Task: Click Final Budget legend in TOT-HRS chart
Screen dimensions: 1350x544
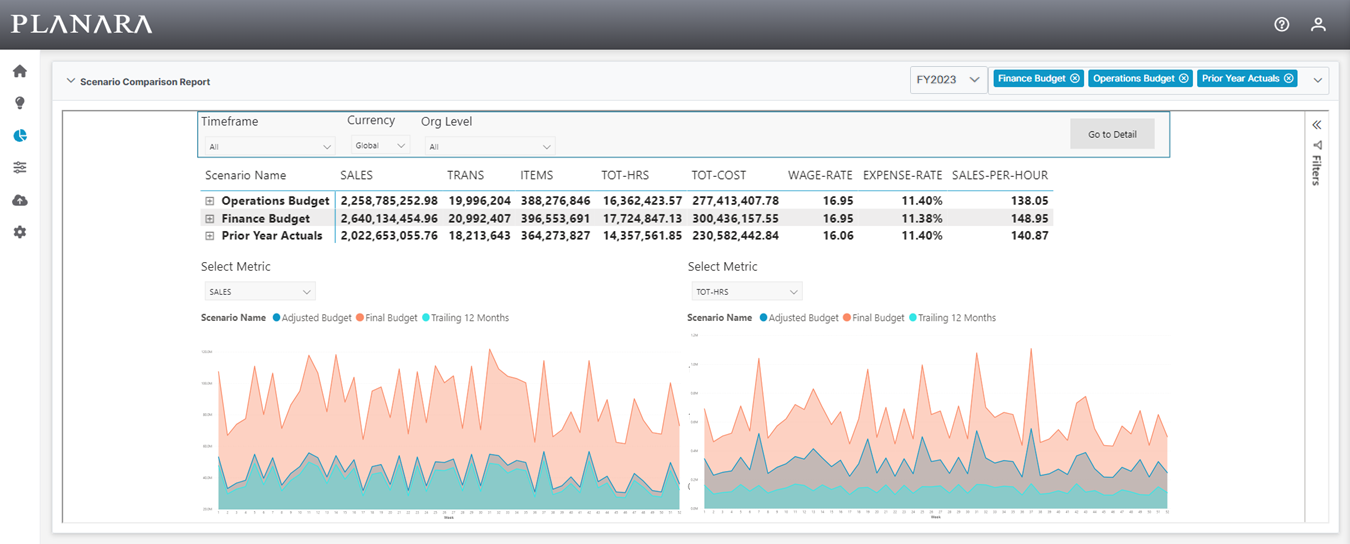Action: point(873,318)
